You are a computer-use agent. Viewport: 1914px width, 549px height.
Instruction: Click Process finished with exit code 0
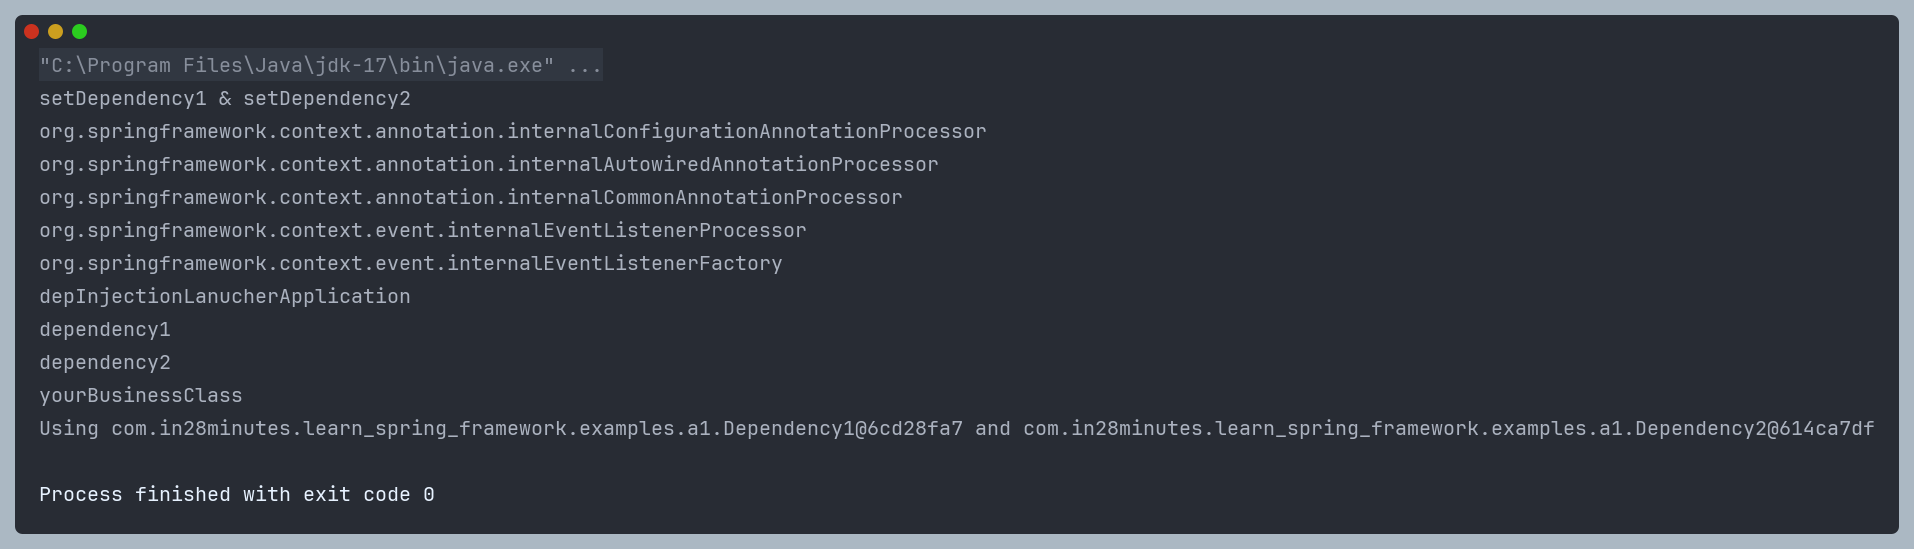click(x=237, y=495)
